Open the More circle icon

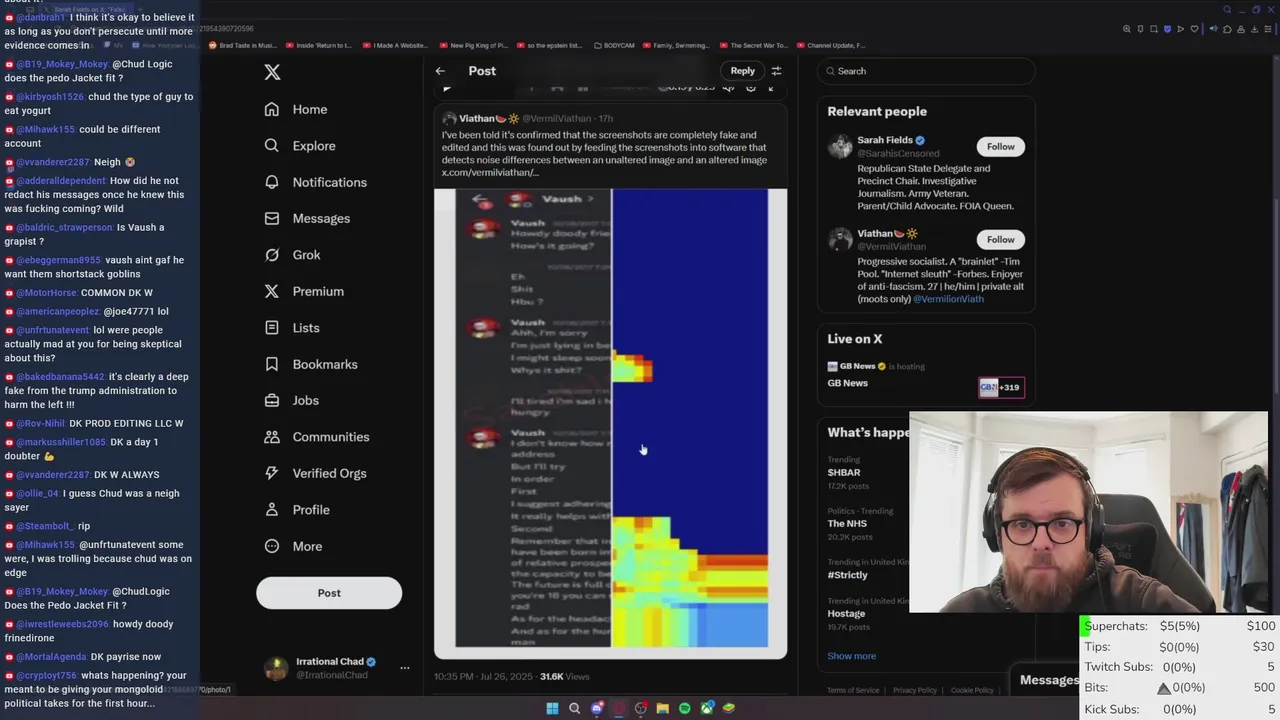[x=272, y=546]
